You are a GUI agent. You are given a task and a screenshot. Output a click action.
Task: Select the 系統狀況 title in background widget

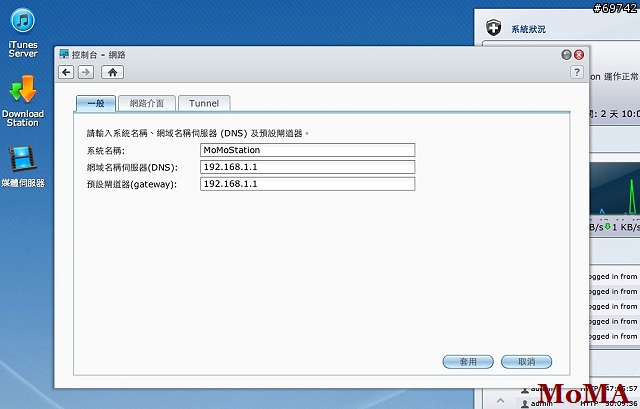point(529,29)
